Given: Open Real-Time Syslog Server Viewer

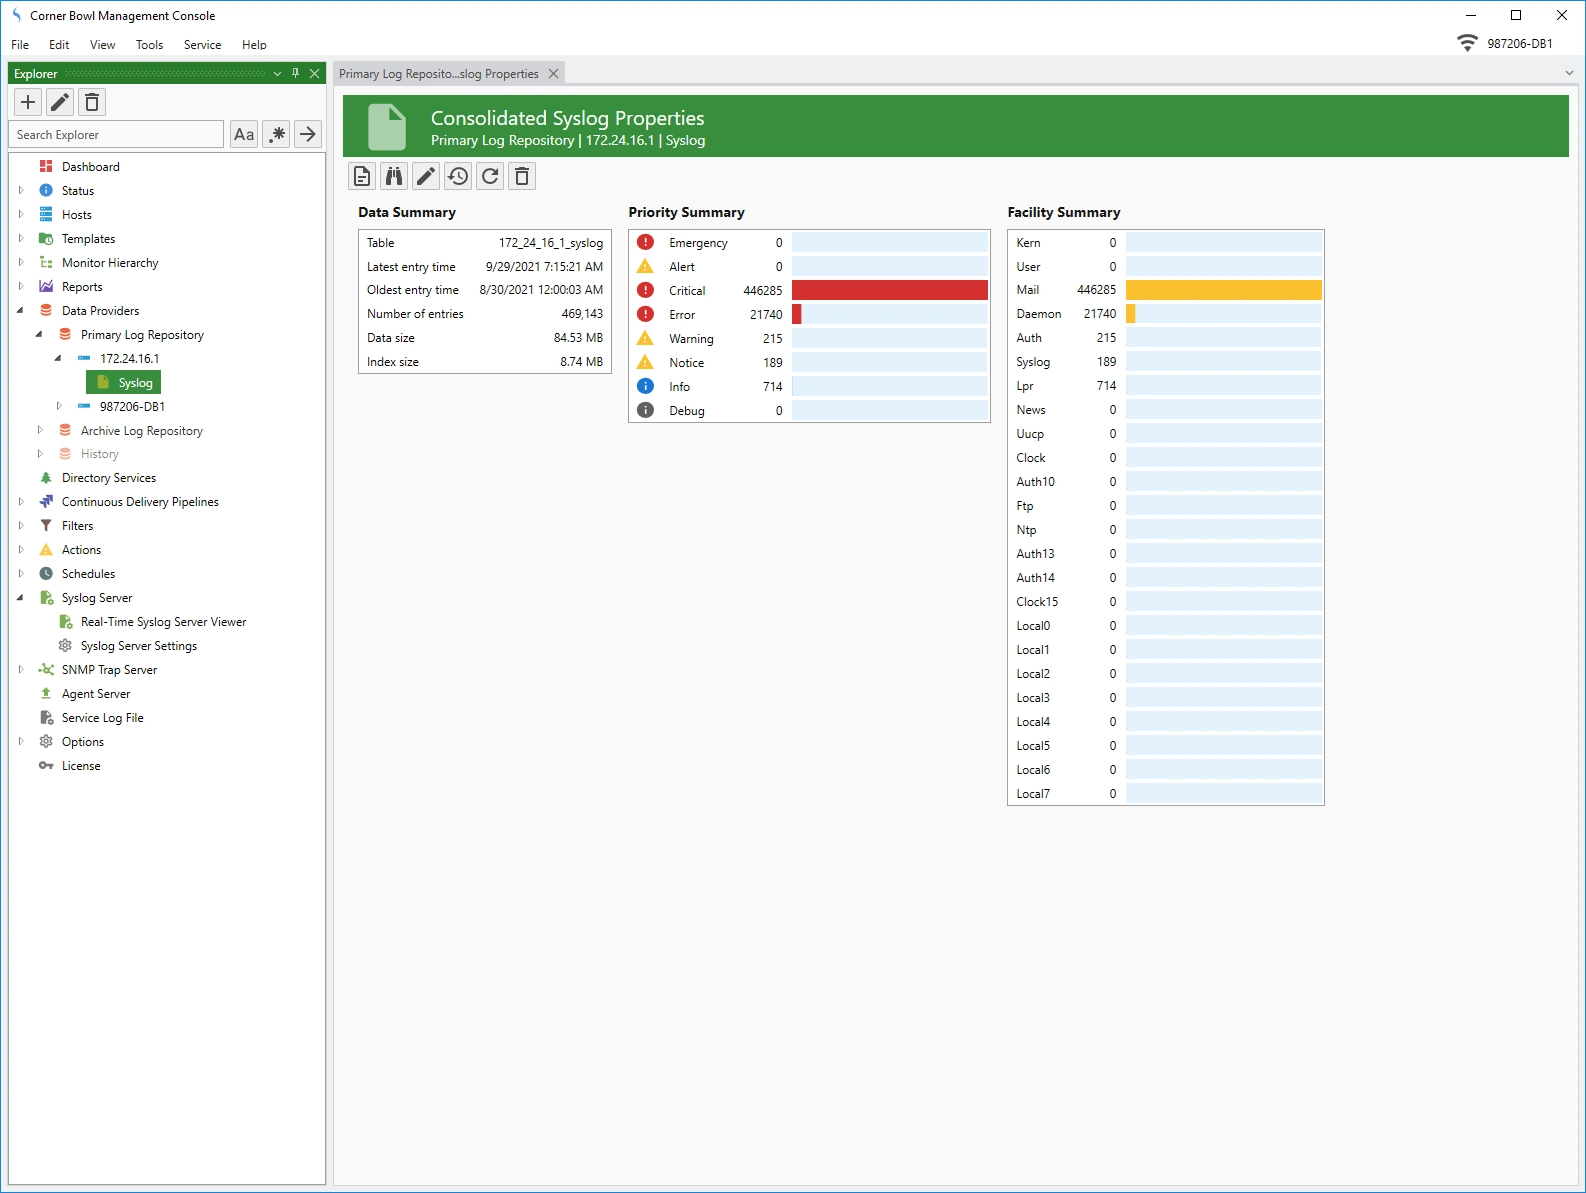Looking at the screenshot, I should 163,622.
